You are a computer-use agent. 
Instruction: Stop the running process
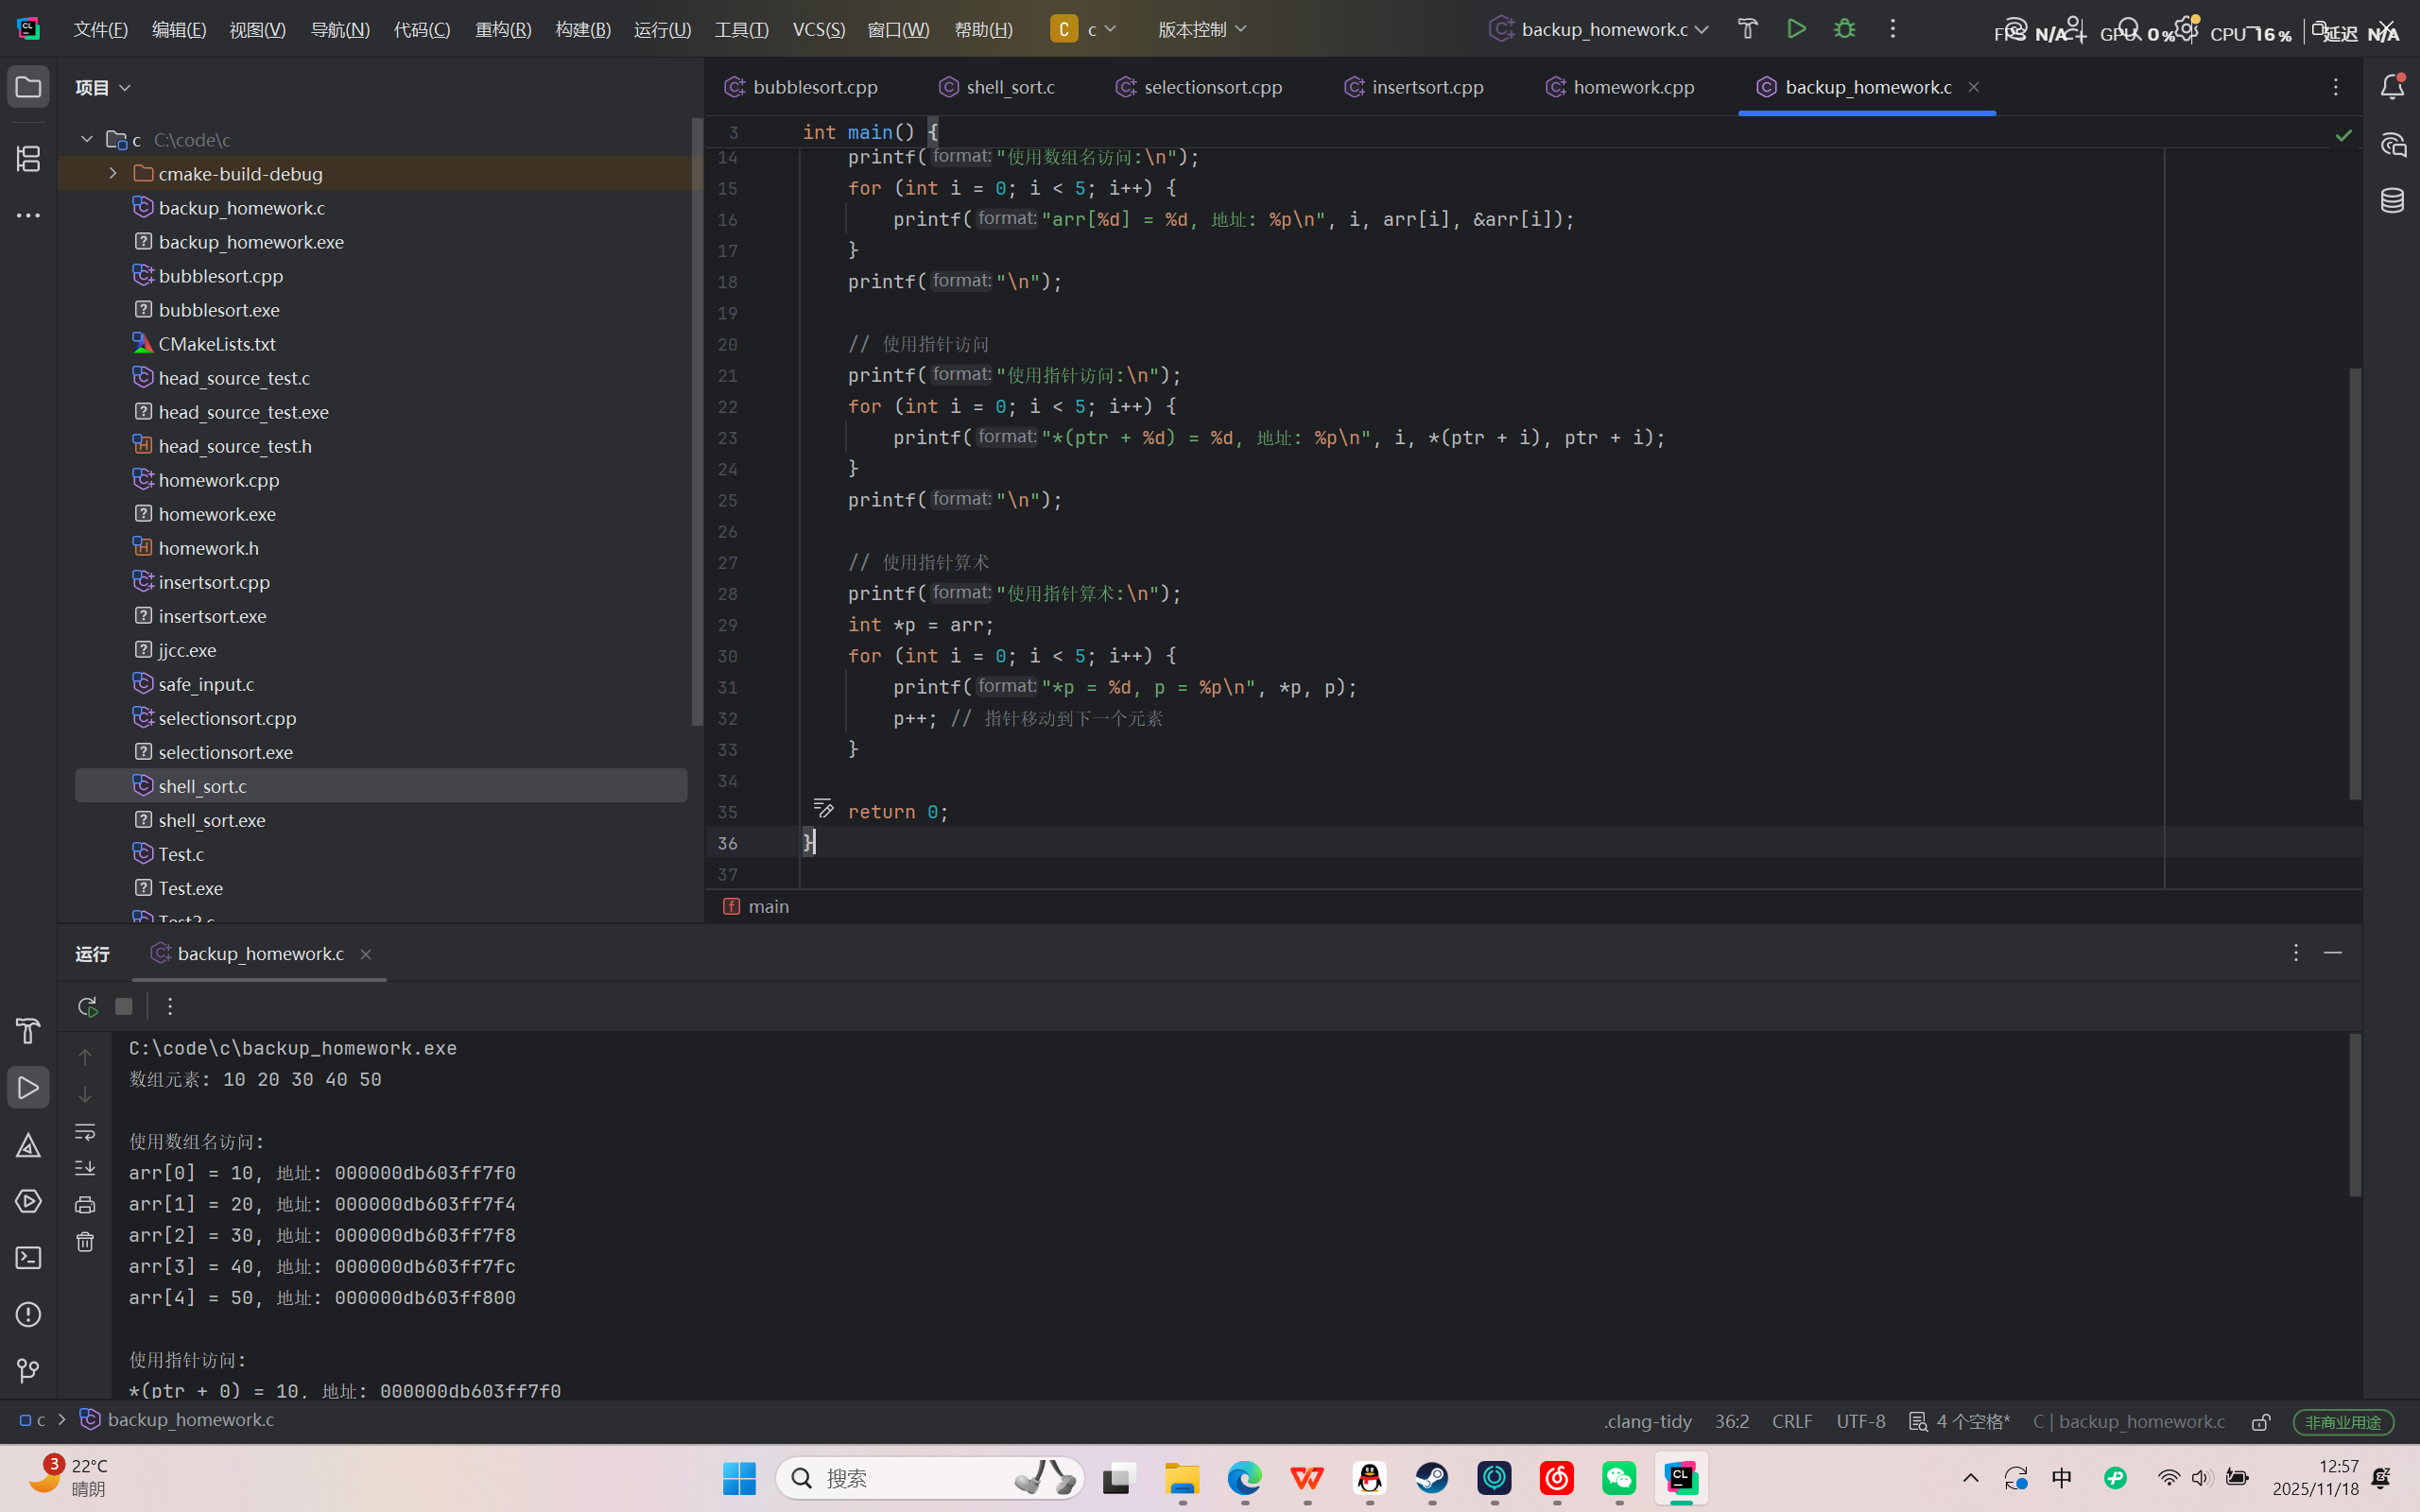[124, 1006]
